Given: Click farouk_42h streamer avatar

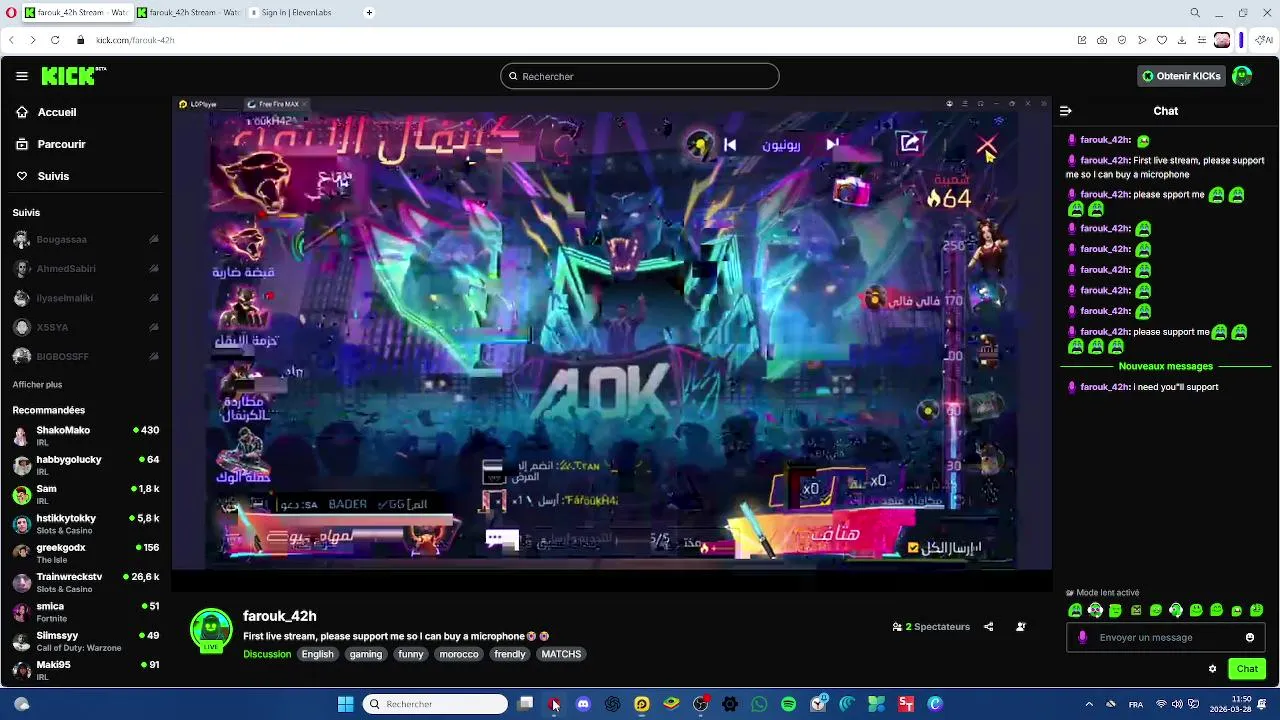Looking at the screenshot, I should coord(211,630).
